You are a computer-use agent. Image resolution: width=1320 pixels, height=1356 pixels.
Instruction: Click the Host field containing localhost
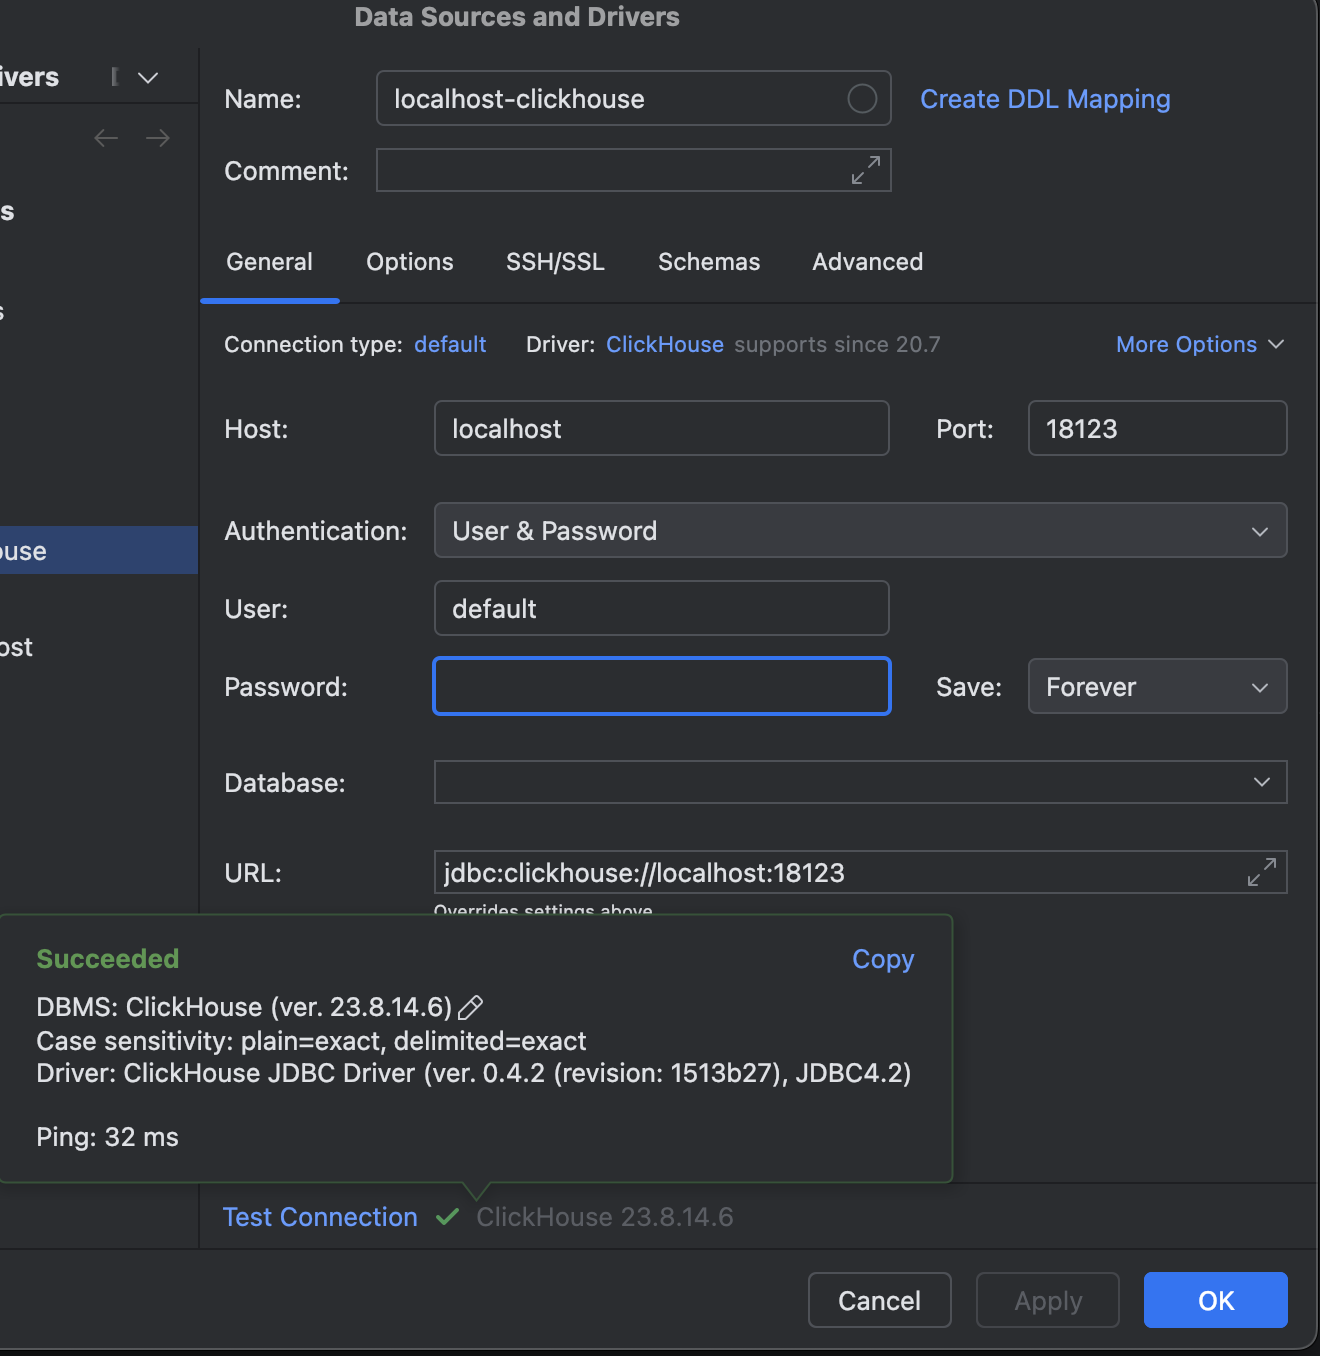(x=661, y=428)
